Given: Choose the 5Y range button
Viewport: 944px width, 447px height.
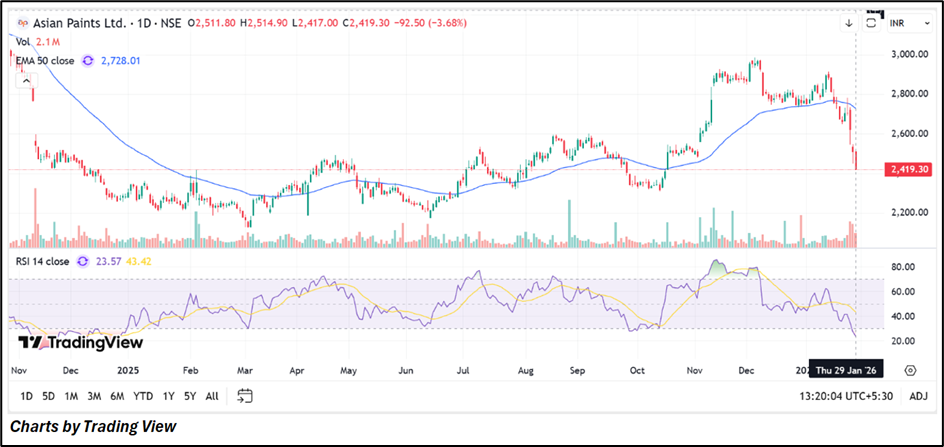Looking at the screenshot, I should [x=190, y=396].
